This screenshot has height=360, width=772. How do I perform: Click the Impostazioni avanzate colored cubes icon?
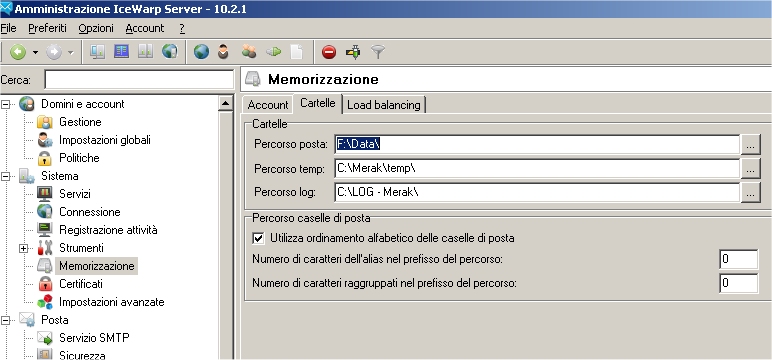tap(45, 302)
